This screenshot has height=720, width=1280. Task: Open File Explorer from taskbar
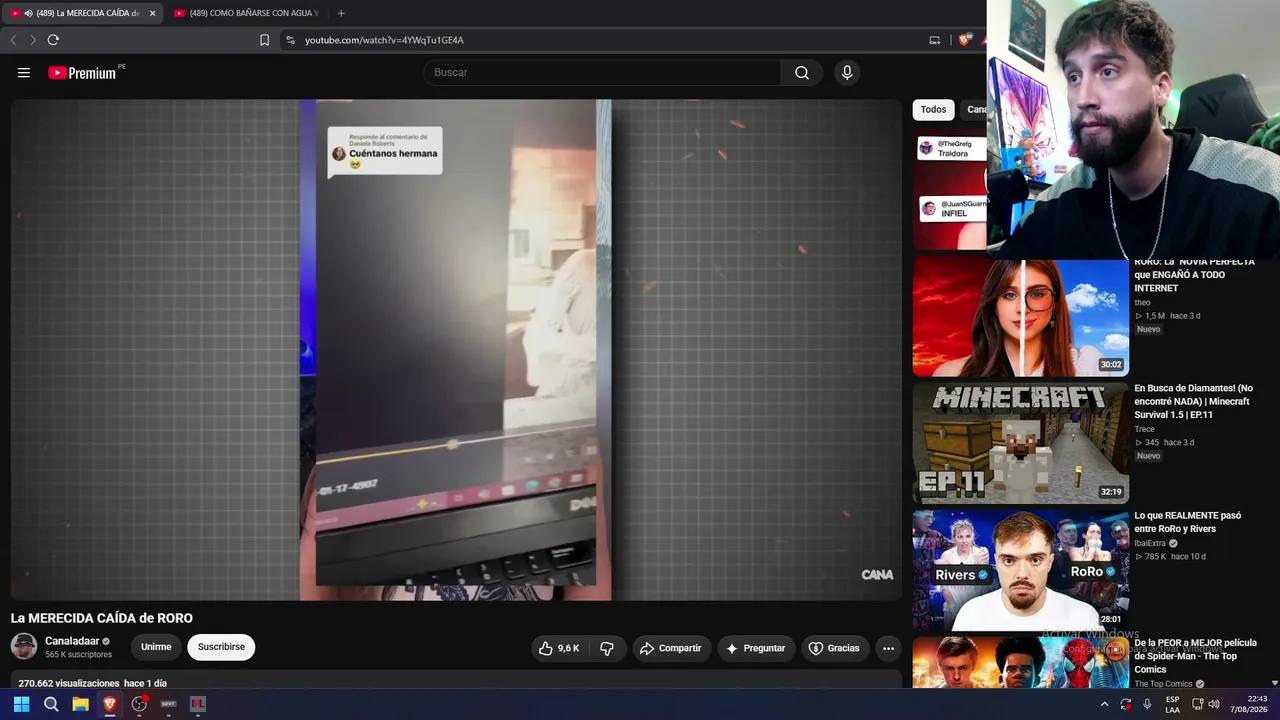point(80,704)
